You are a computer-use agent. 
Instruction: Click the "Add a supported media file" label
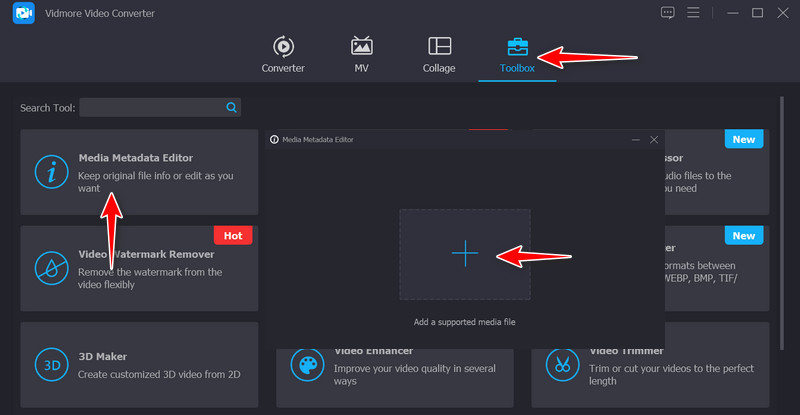tap(465, 322)
